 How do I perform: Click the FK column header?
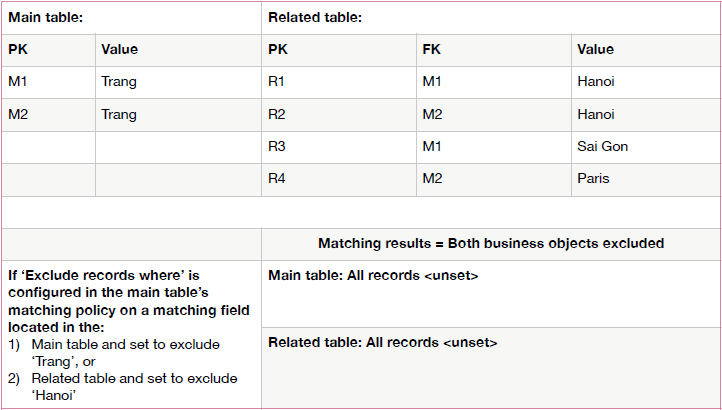pyautogui.click(x=432, y=49)
